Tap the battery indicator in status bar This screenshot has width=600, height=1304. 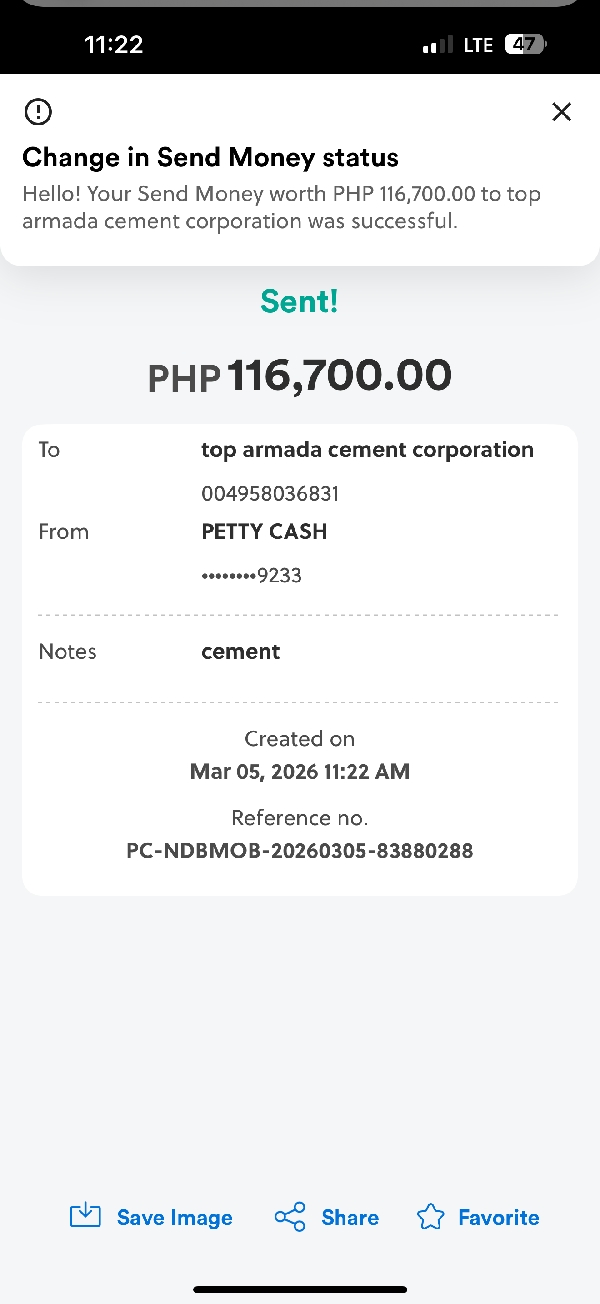pyautogui.click(x=525, y=45)
